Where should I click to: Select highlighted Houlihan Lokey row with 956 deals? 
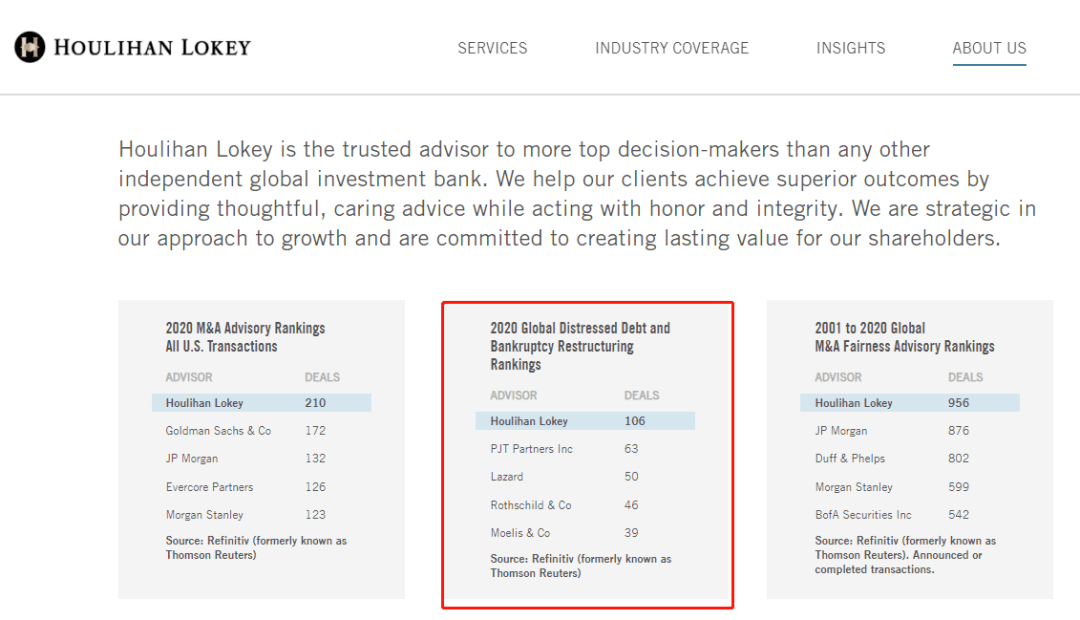(909, 403)
